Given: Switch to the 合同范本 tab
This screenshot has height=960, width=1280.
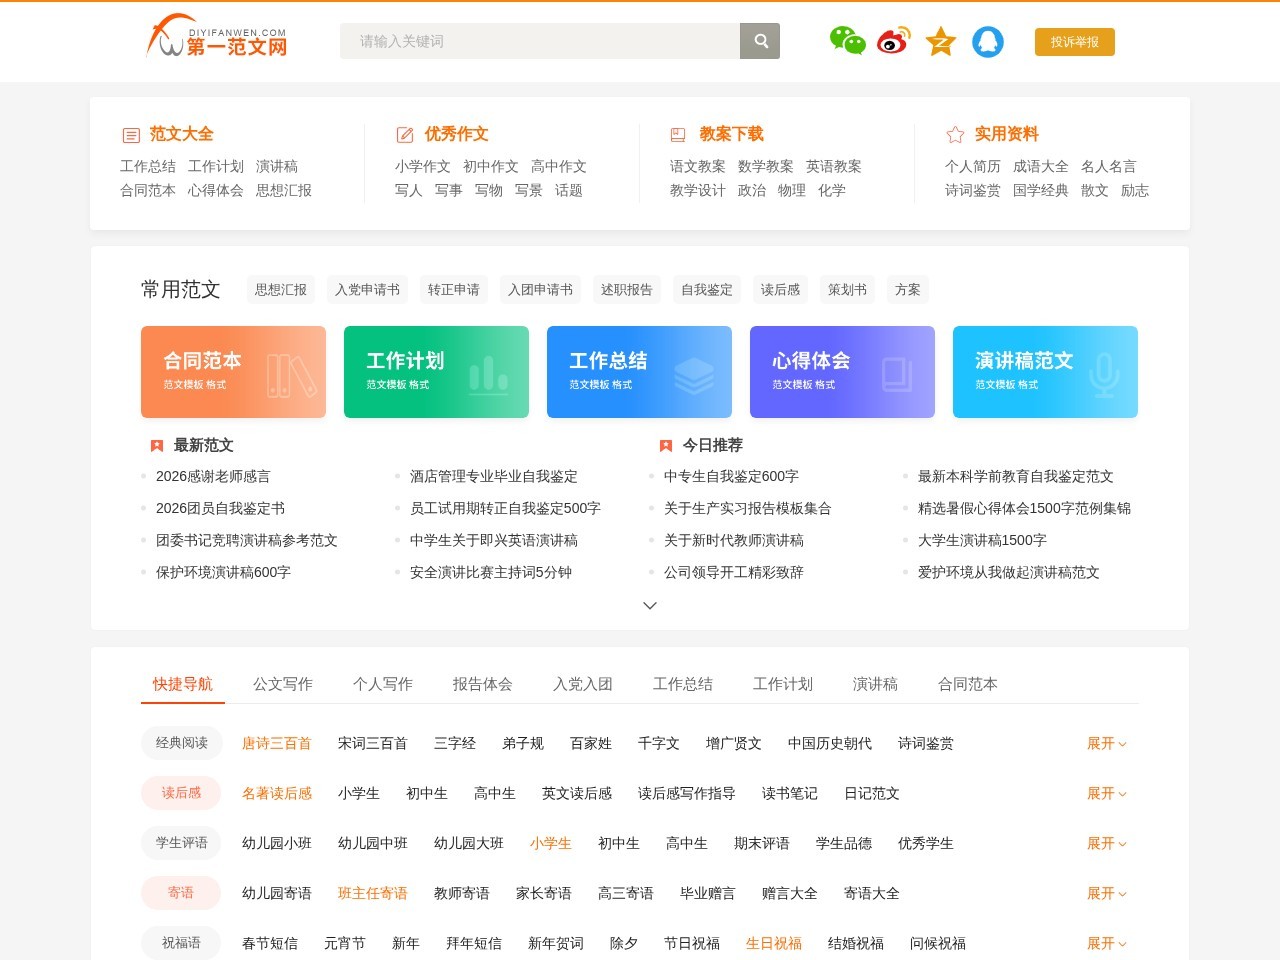Looking at the screenshot, I should [968, 684].
